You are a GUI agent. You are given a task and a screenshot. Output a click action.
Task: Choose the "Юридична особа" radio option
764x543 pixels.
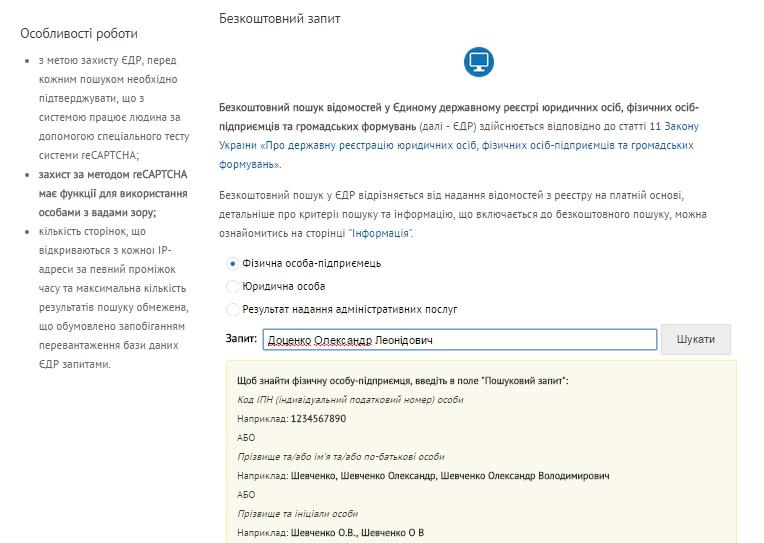tap(233, 287)
